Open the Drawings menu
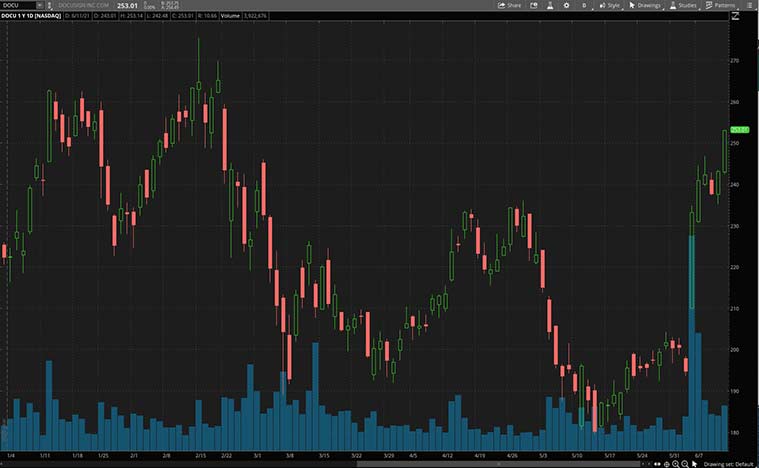This screenshot has height=468, width=759. point(645,5)
